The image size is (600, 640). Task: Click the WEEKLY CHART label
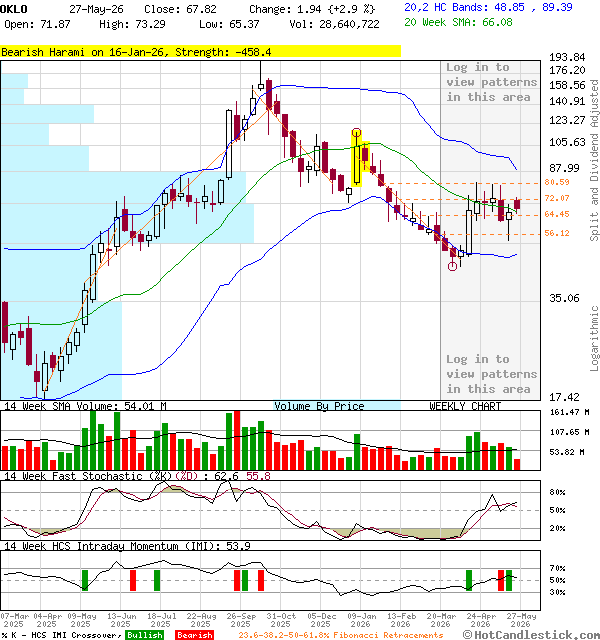[x=465, y=406]
